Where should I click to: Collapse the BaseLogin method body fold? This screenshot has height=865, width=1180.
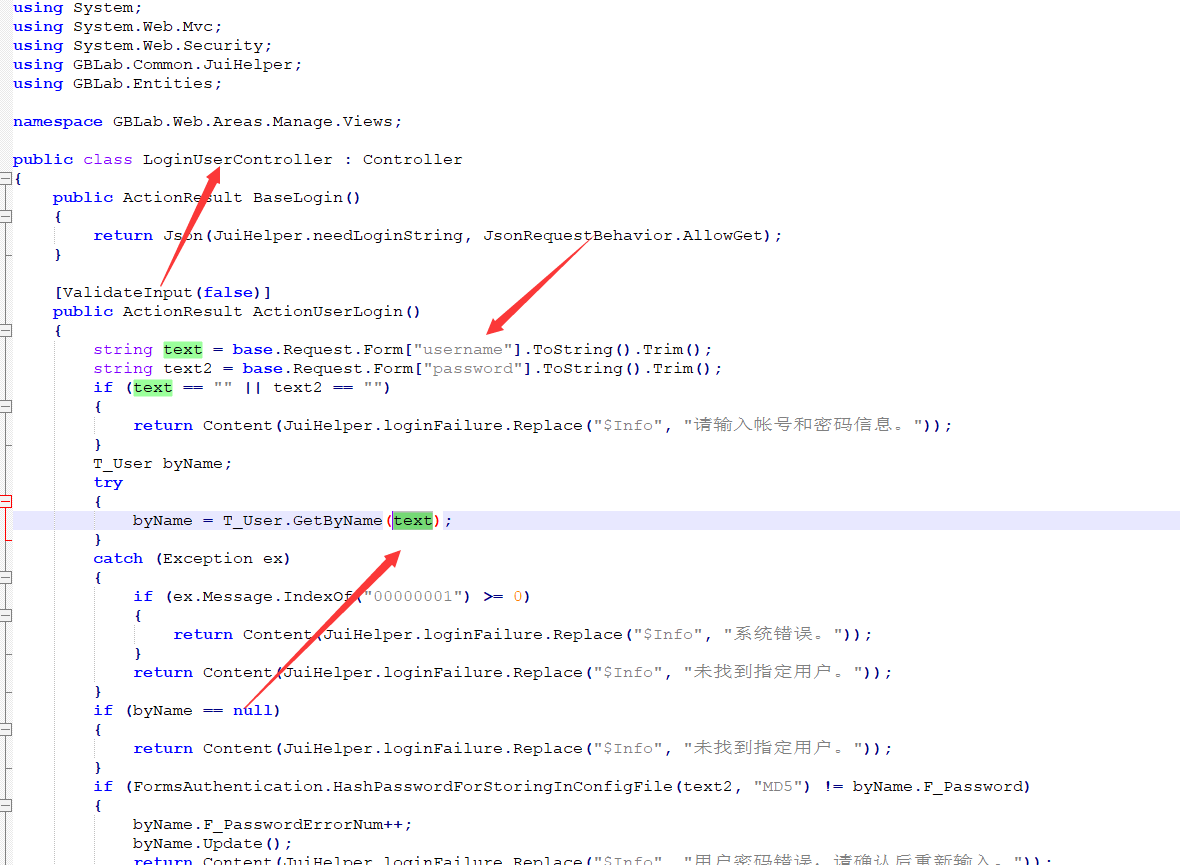coord(6,216)
